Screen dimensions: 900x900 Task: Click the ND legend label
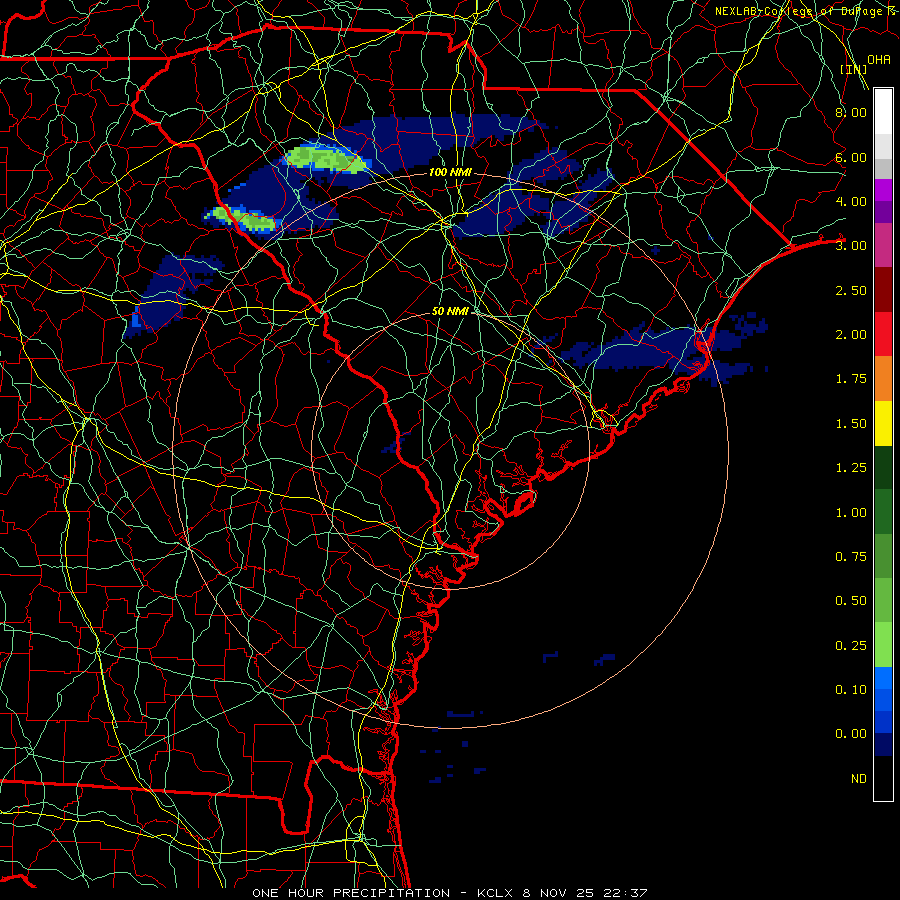(859, 779)
